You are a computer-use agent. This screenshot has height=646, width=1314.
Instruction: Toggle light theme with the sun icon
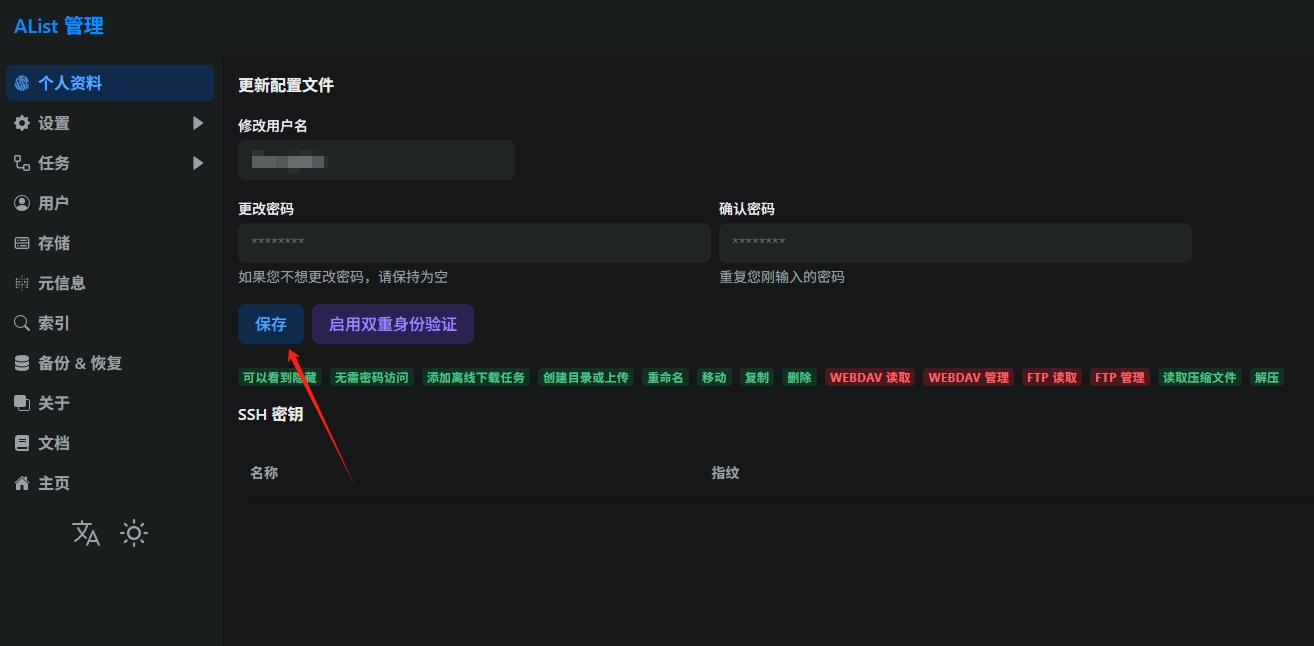[x=134, y=533]
